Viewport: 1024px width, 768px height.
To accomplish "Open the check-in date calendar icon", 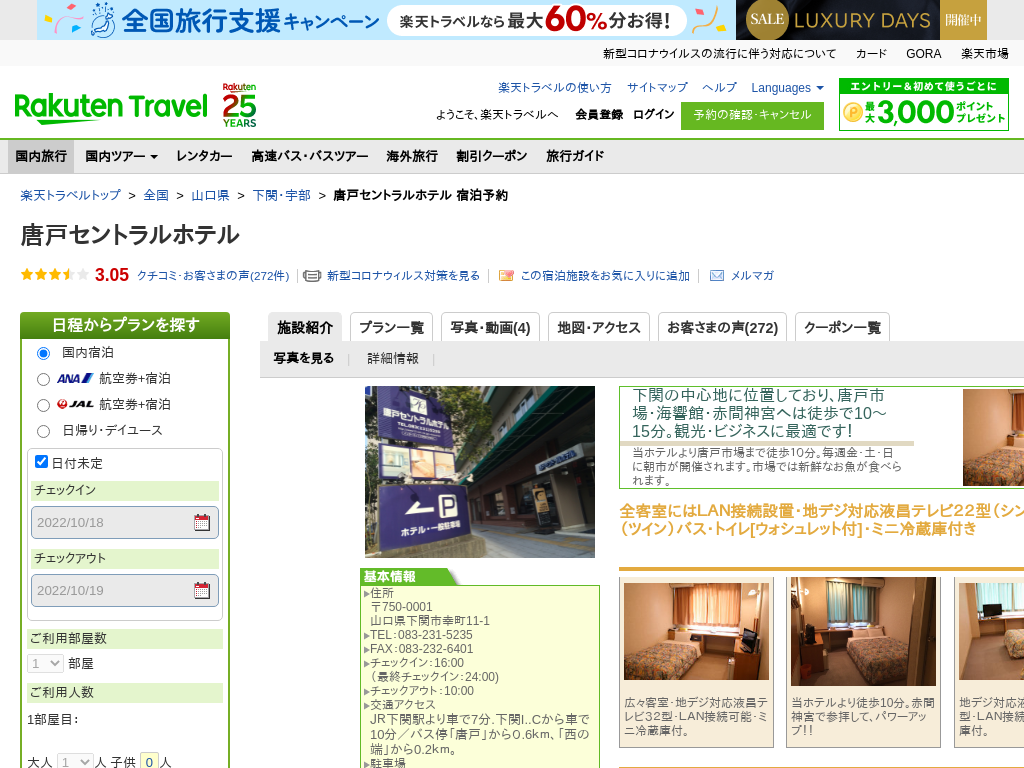I will pos(202,522).
